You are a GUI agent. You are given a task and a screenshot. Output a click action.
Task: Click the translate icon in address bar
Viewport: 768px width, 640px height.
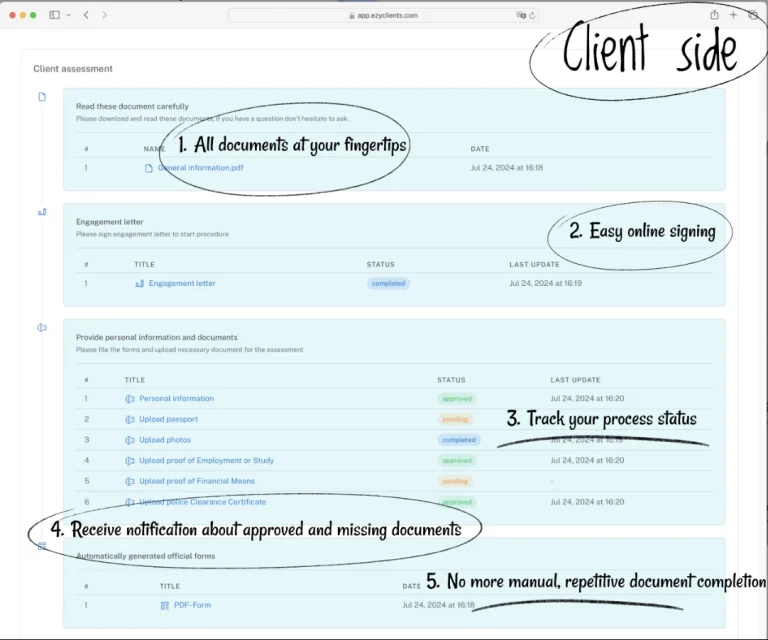tap(521, 15)
